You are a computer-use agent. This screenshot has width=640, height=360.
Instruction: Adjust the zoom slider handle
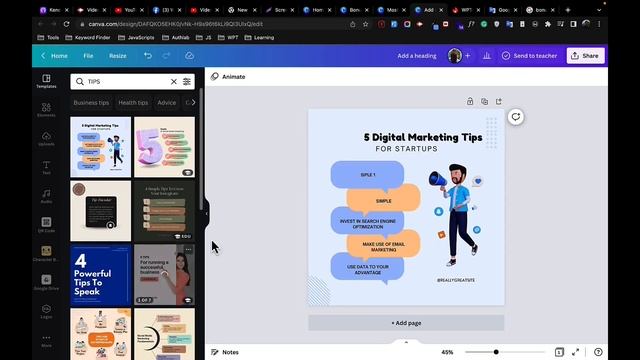point(496,352)
